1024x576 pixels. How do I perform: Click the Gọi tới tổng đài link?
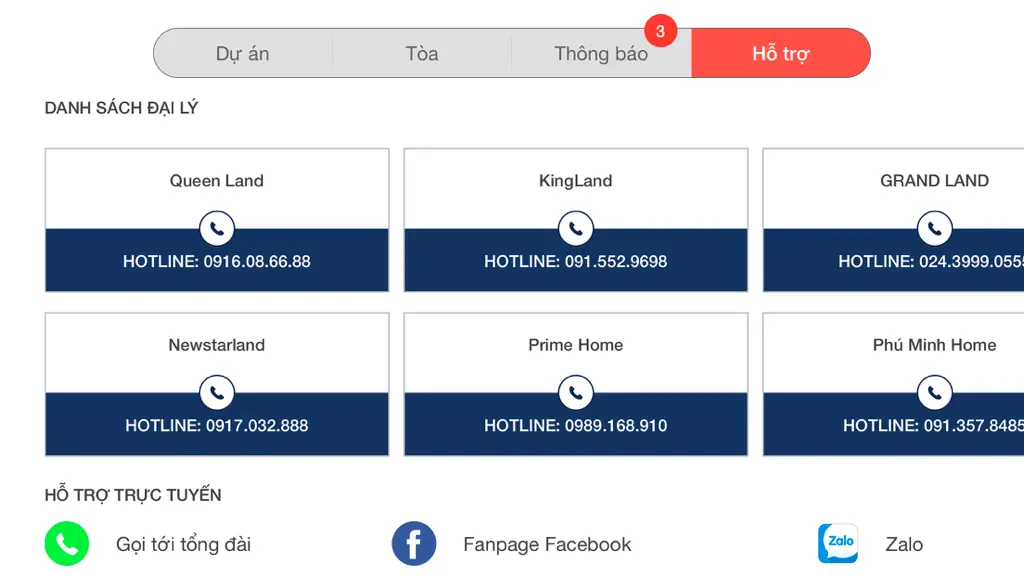(x=184, y=545)
